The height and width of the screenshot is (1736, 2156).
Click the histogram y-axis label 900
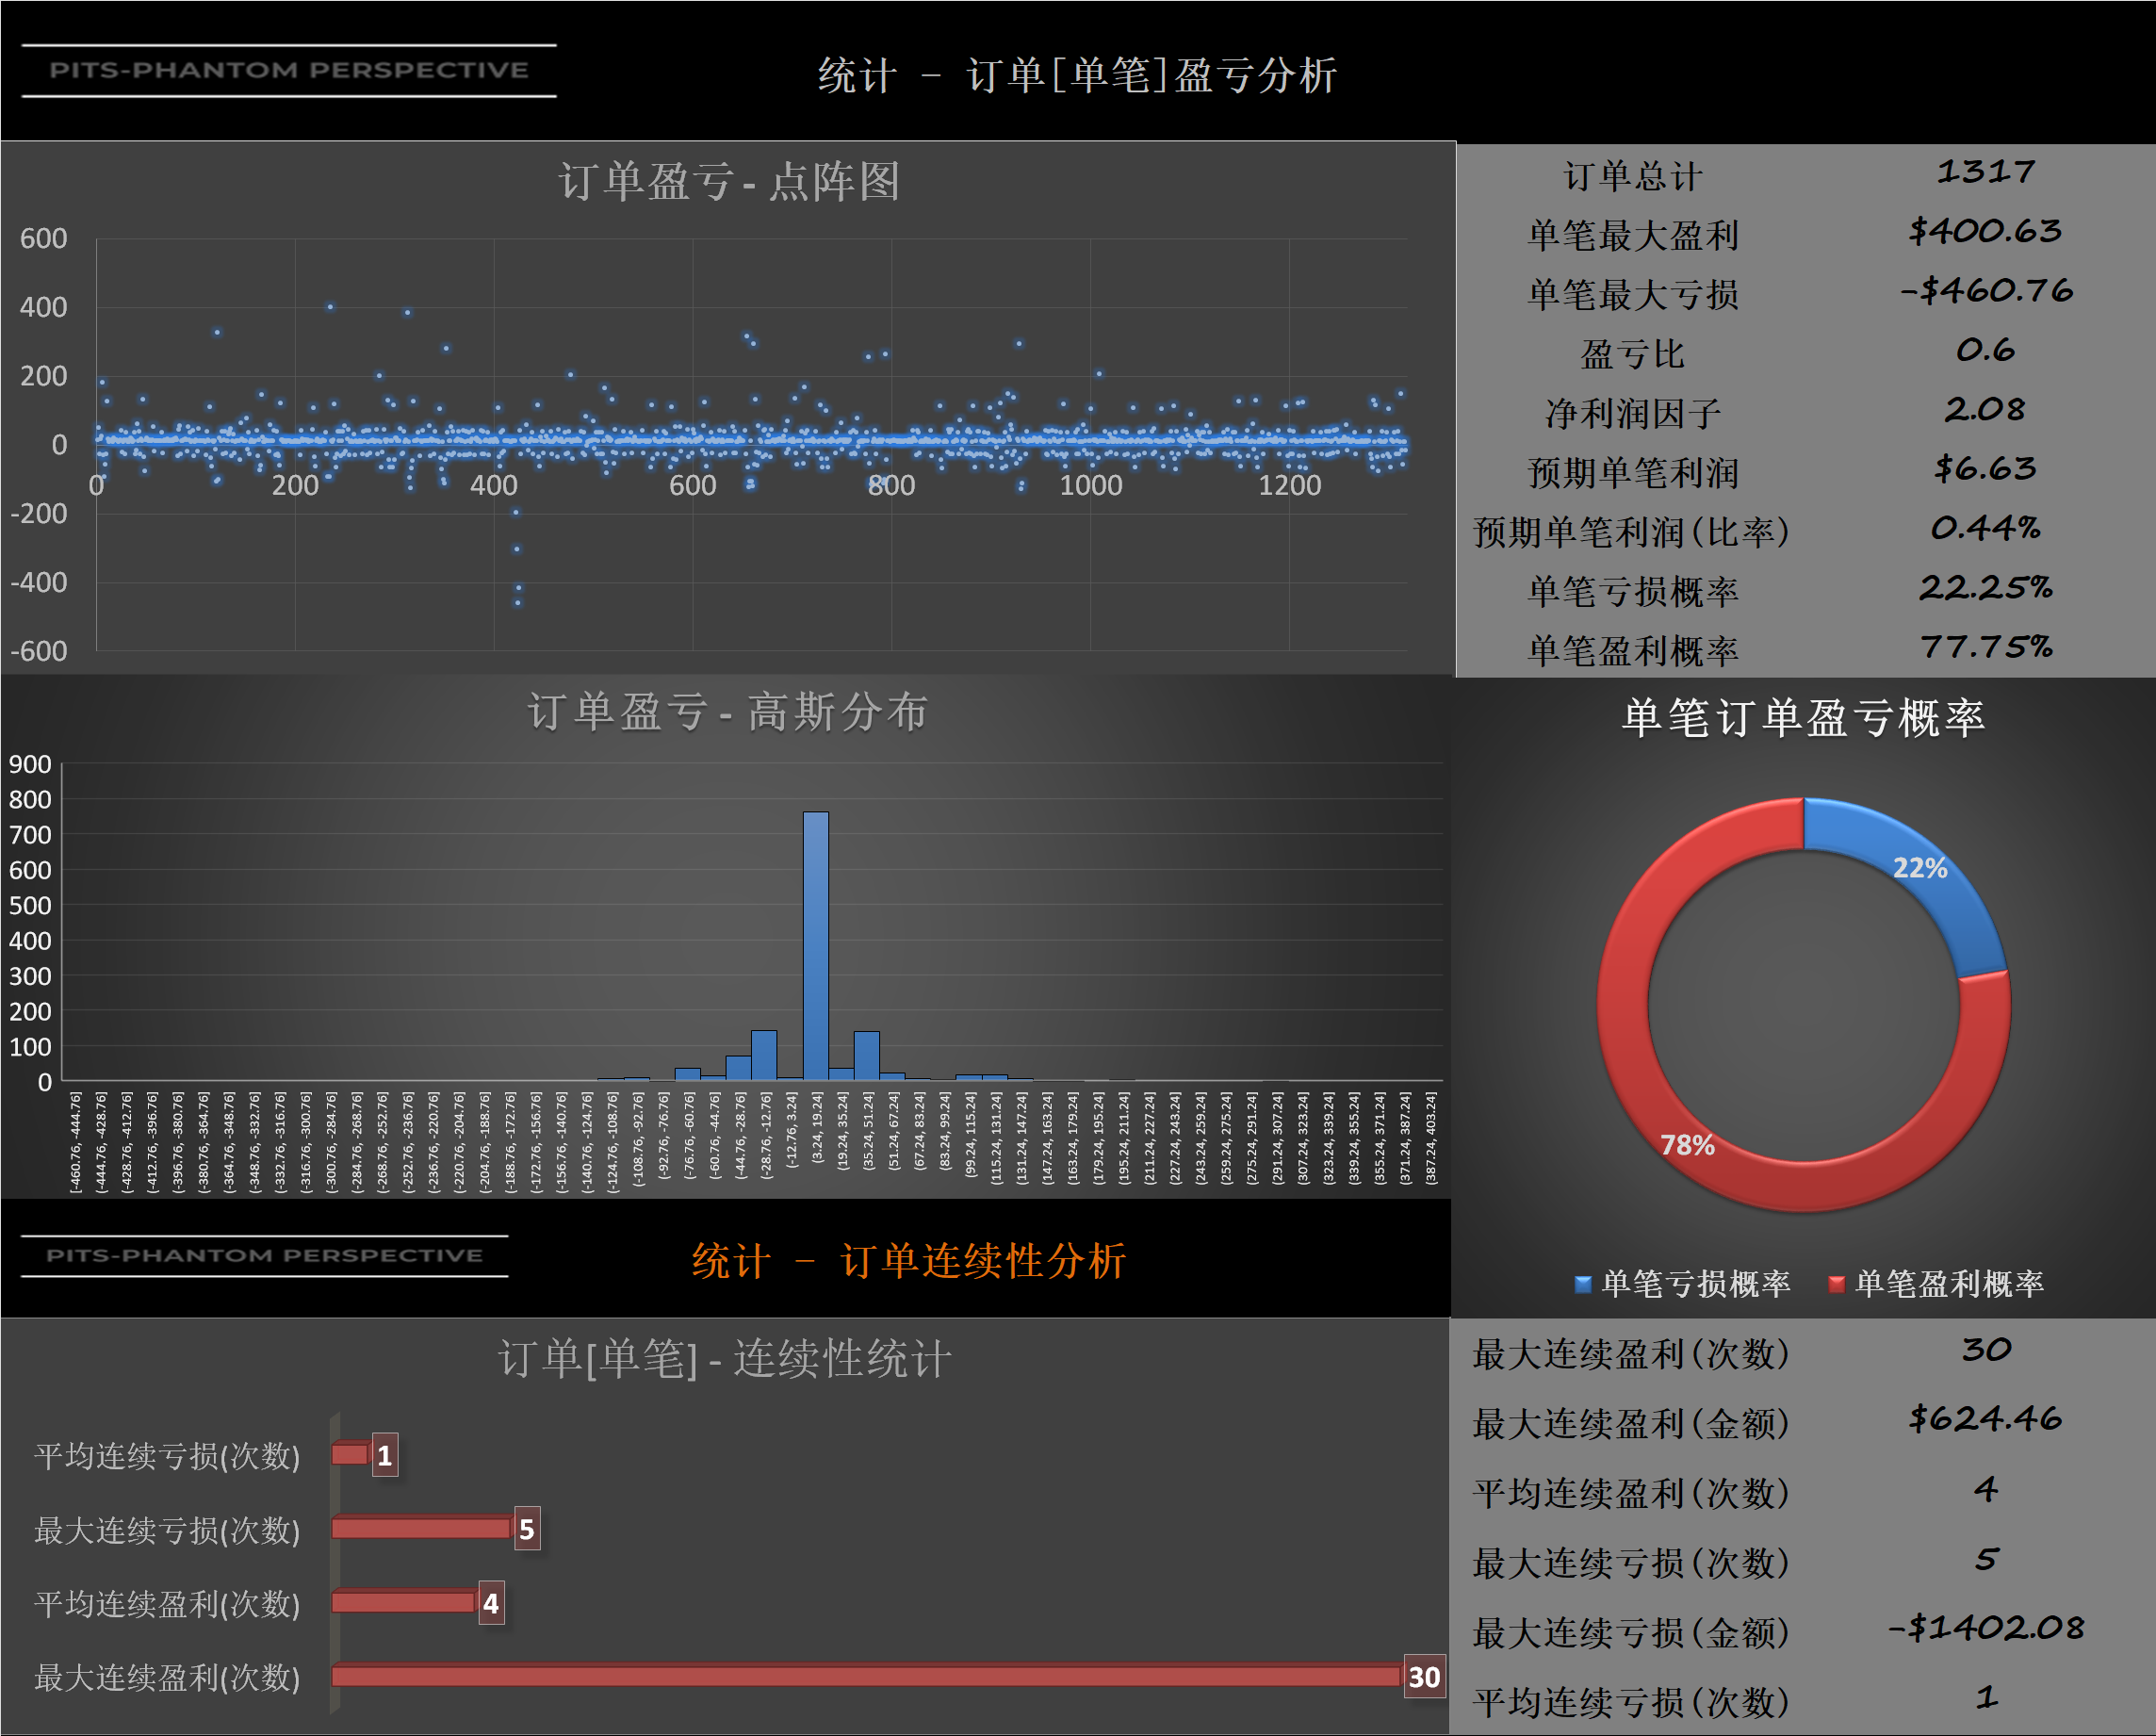[30, 764]
